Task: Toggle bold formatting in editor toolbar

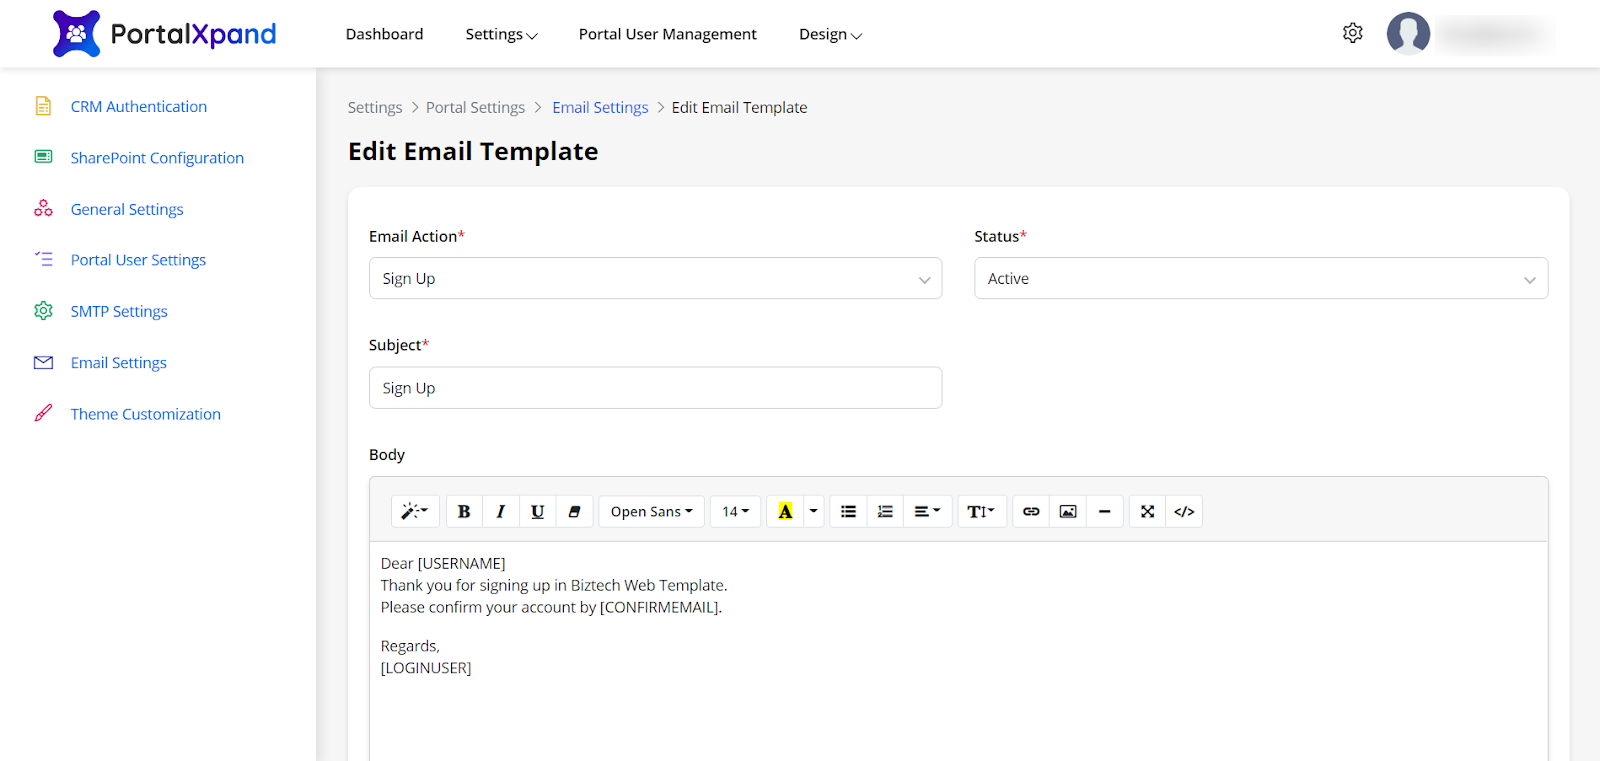Action: tap(464, 511)
